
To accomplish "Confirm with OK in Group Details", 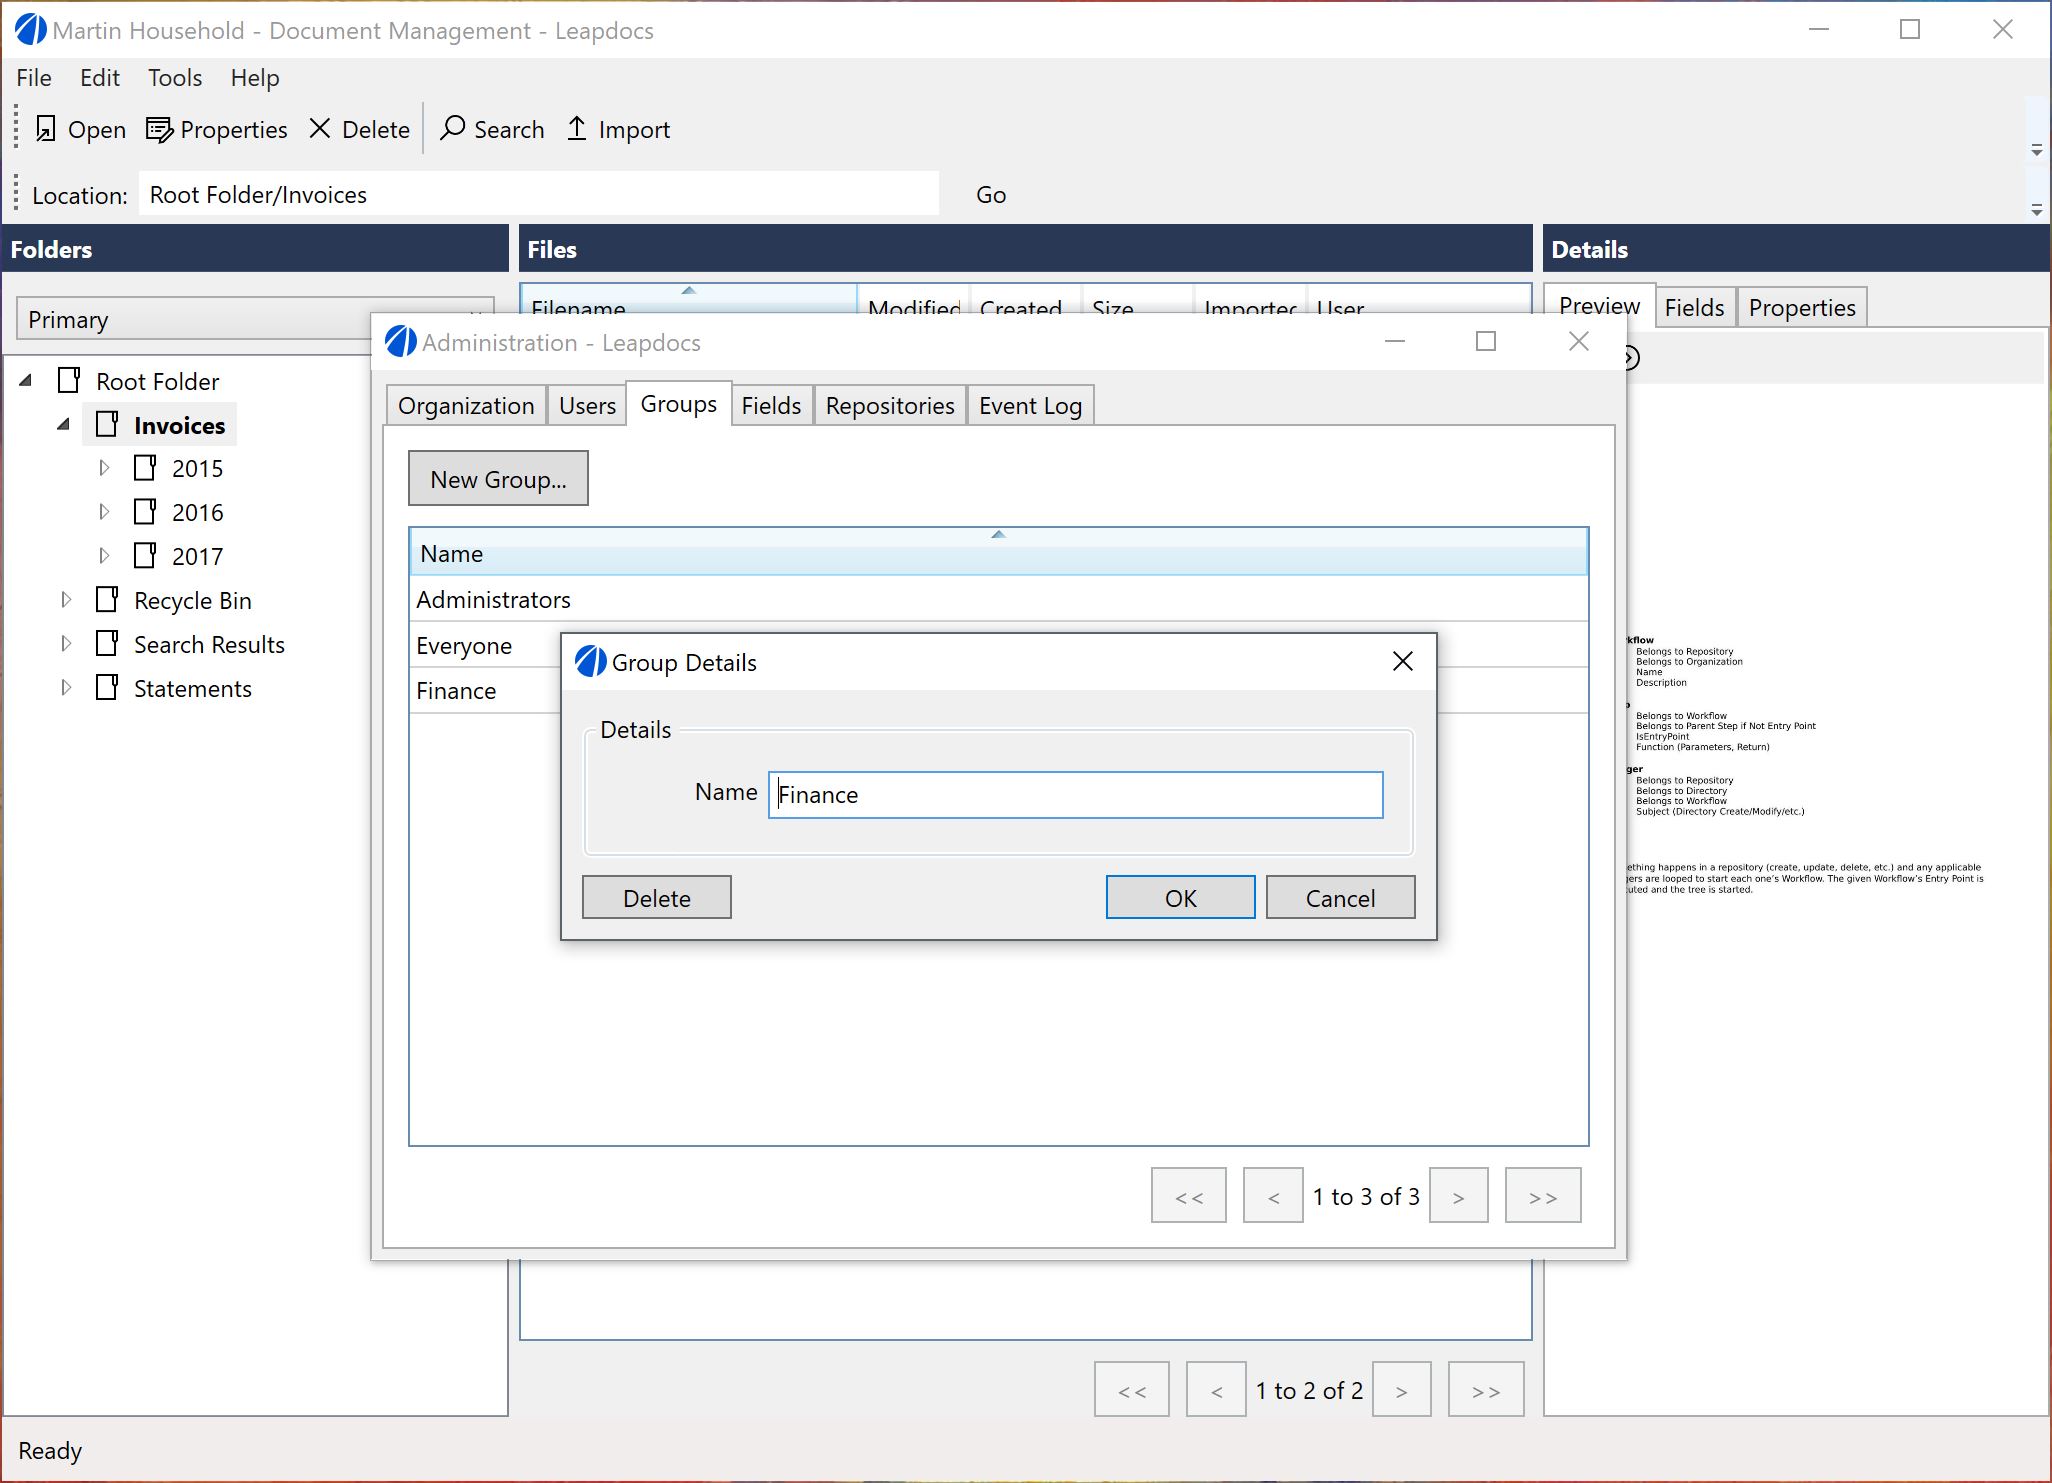I will (x=1180, y=897).
